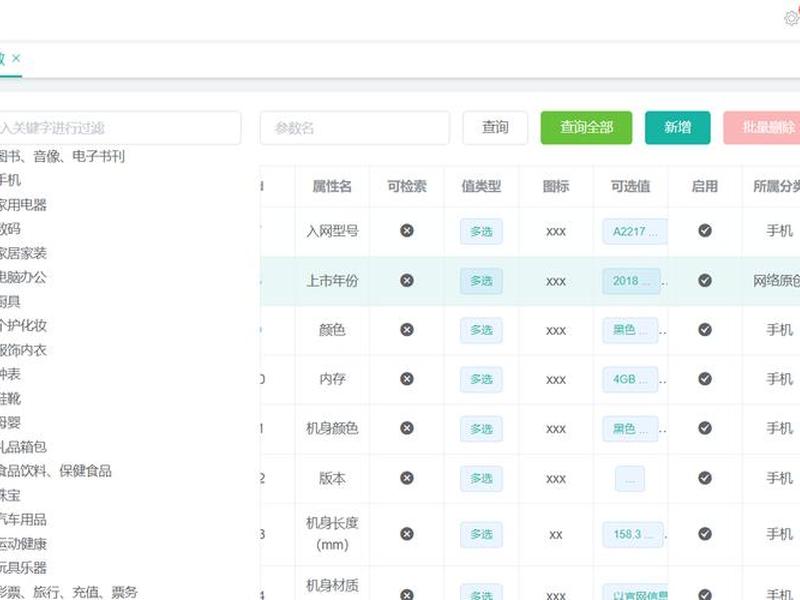Click the 启用 column header
This screenshot has height=600, width=800.
(705, 187)
